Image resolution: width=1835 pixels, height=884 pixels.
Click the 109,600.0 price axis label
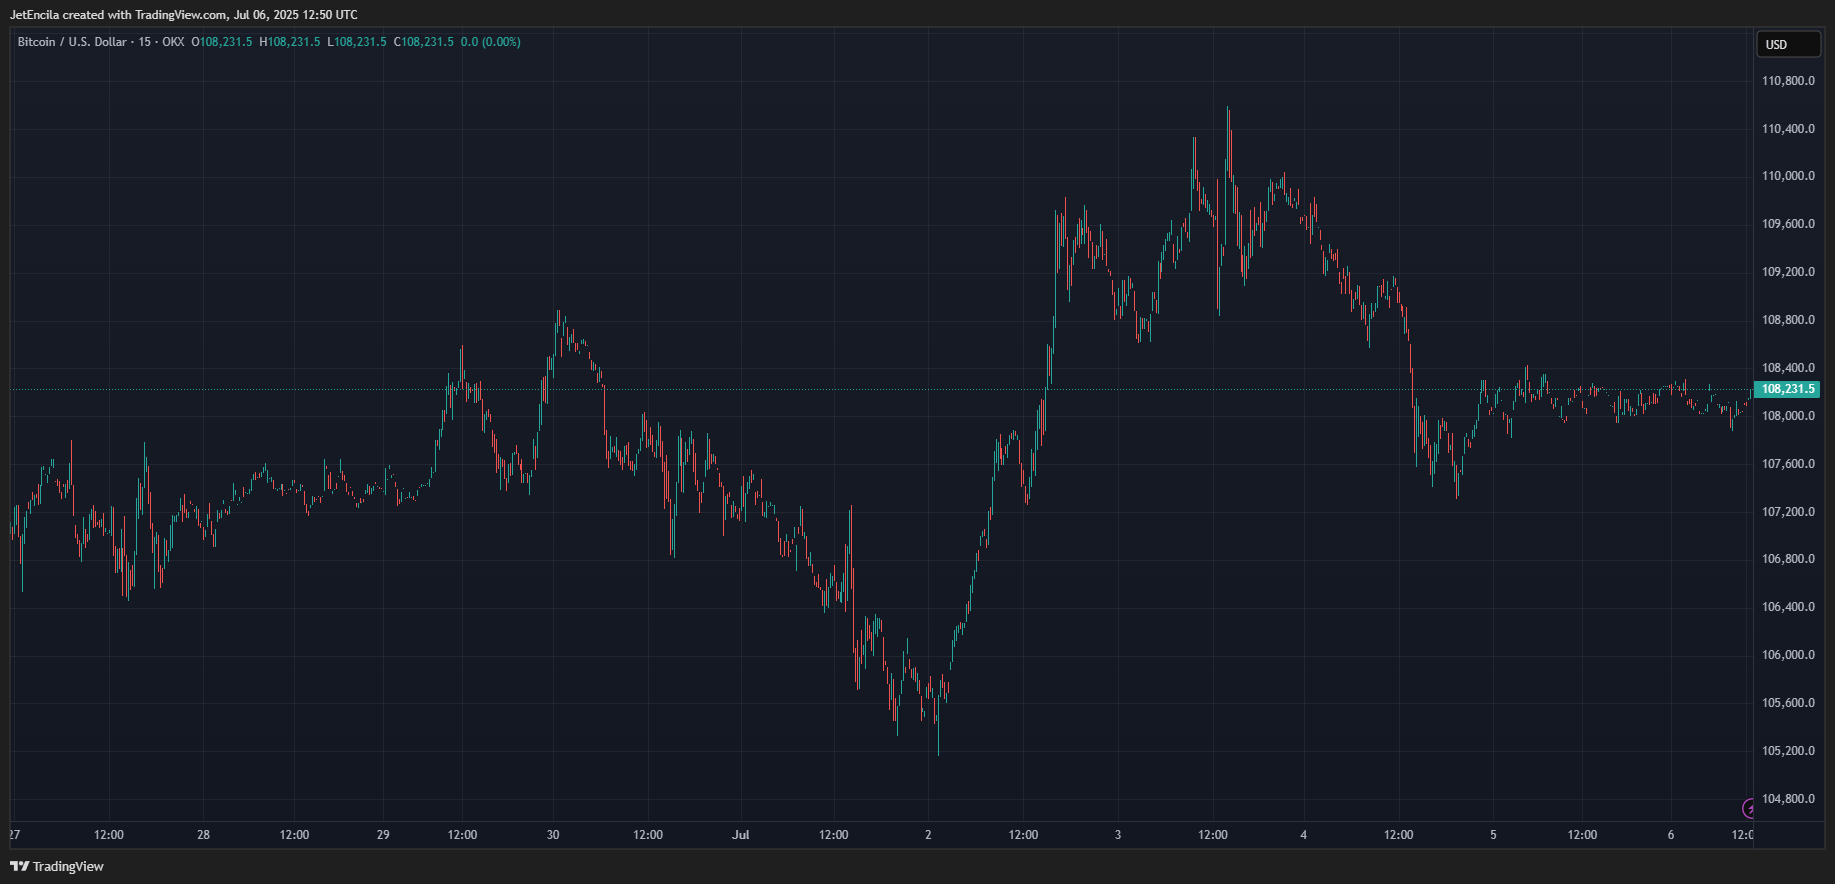click(1788, 224)
